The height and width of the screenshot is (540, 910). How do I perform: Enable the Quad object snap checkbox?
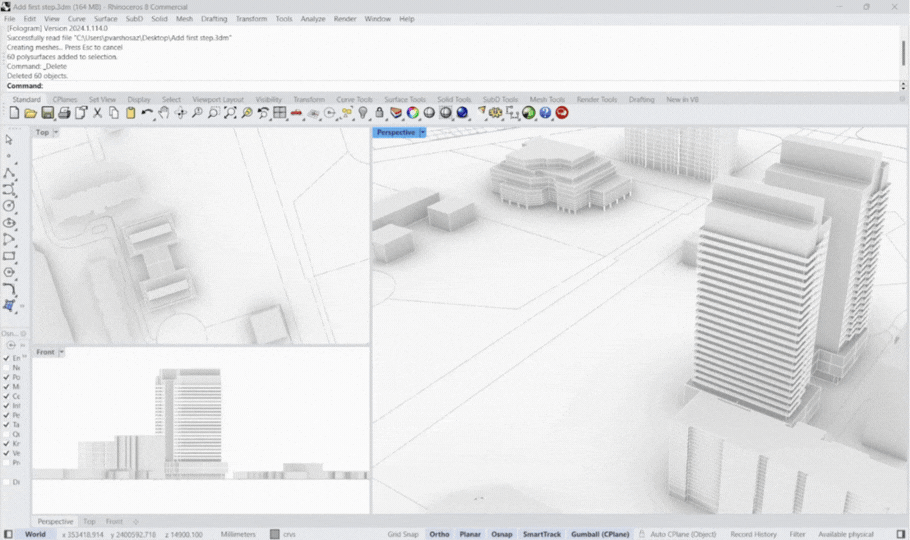[x=6, y=434]
